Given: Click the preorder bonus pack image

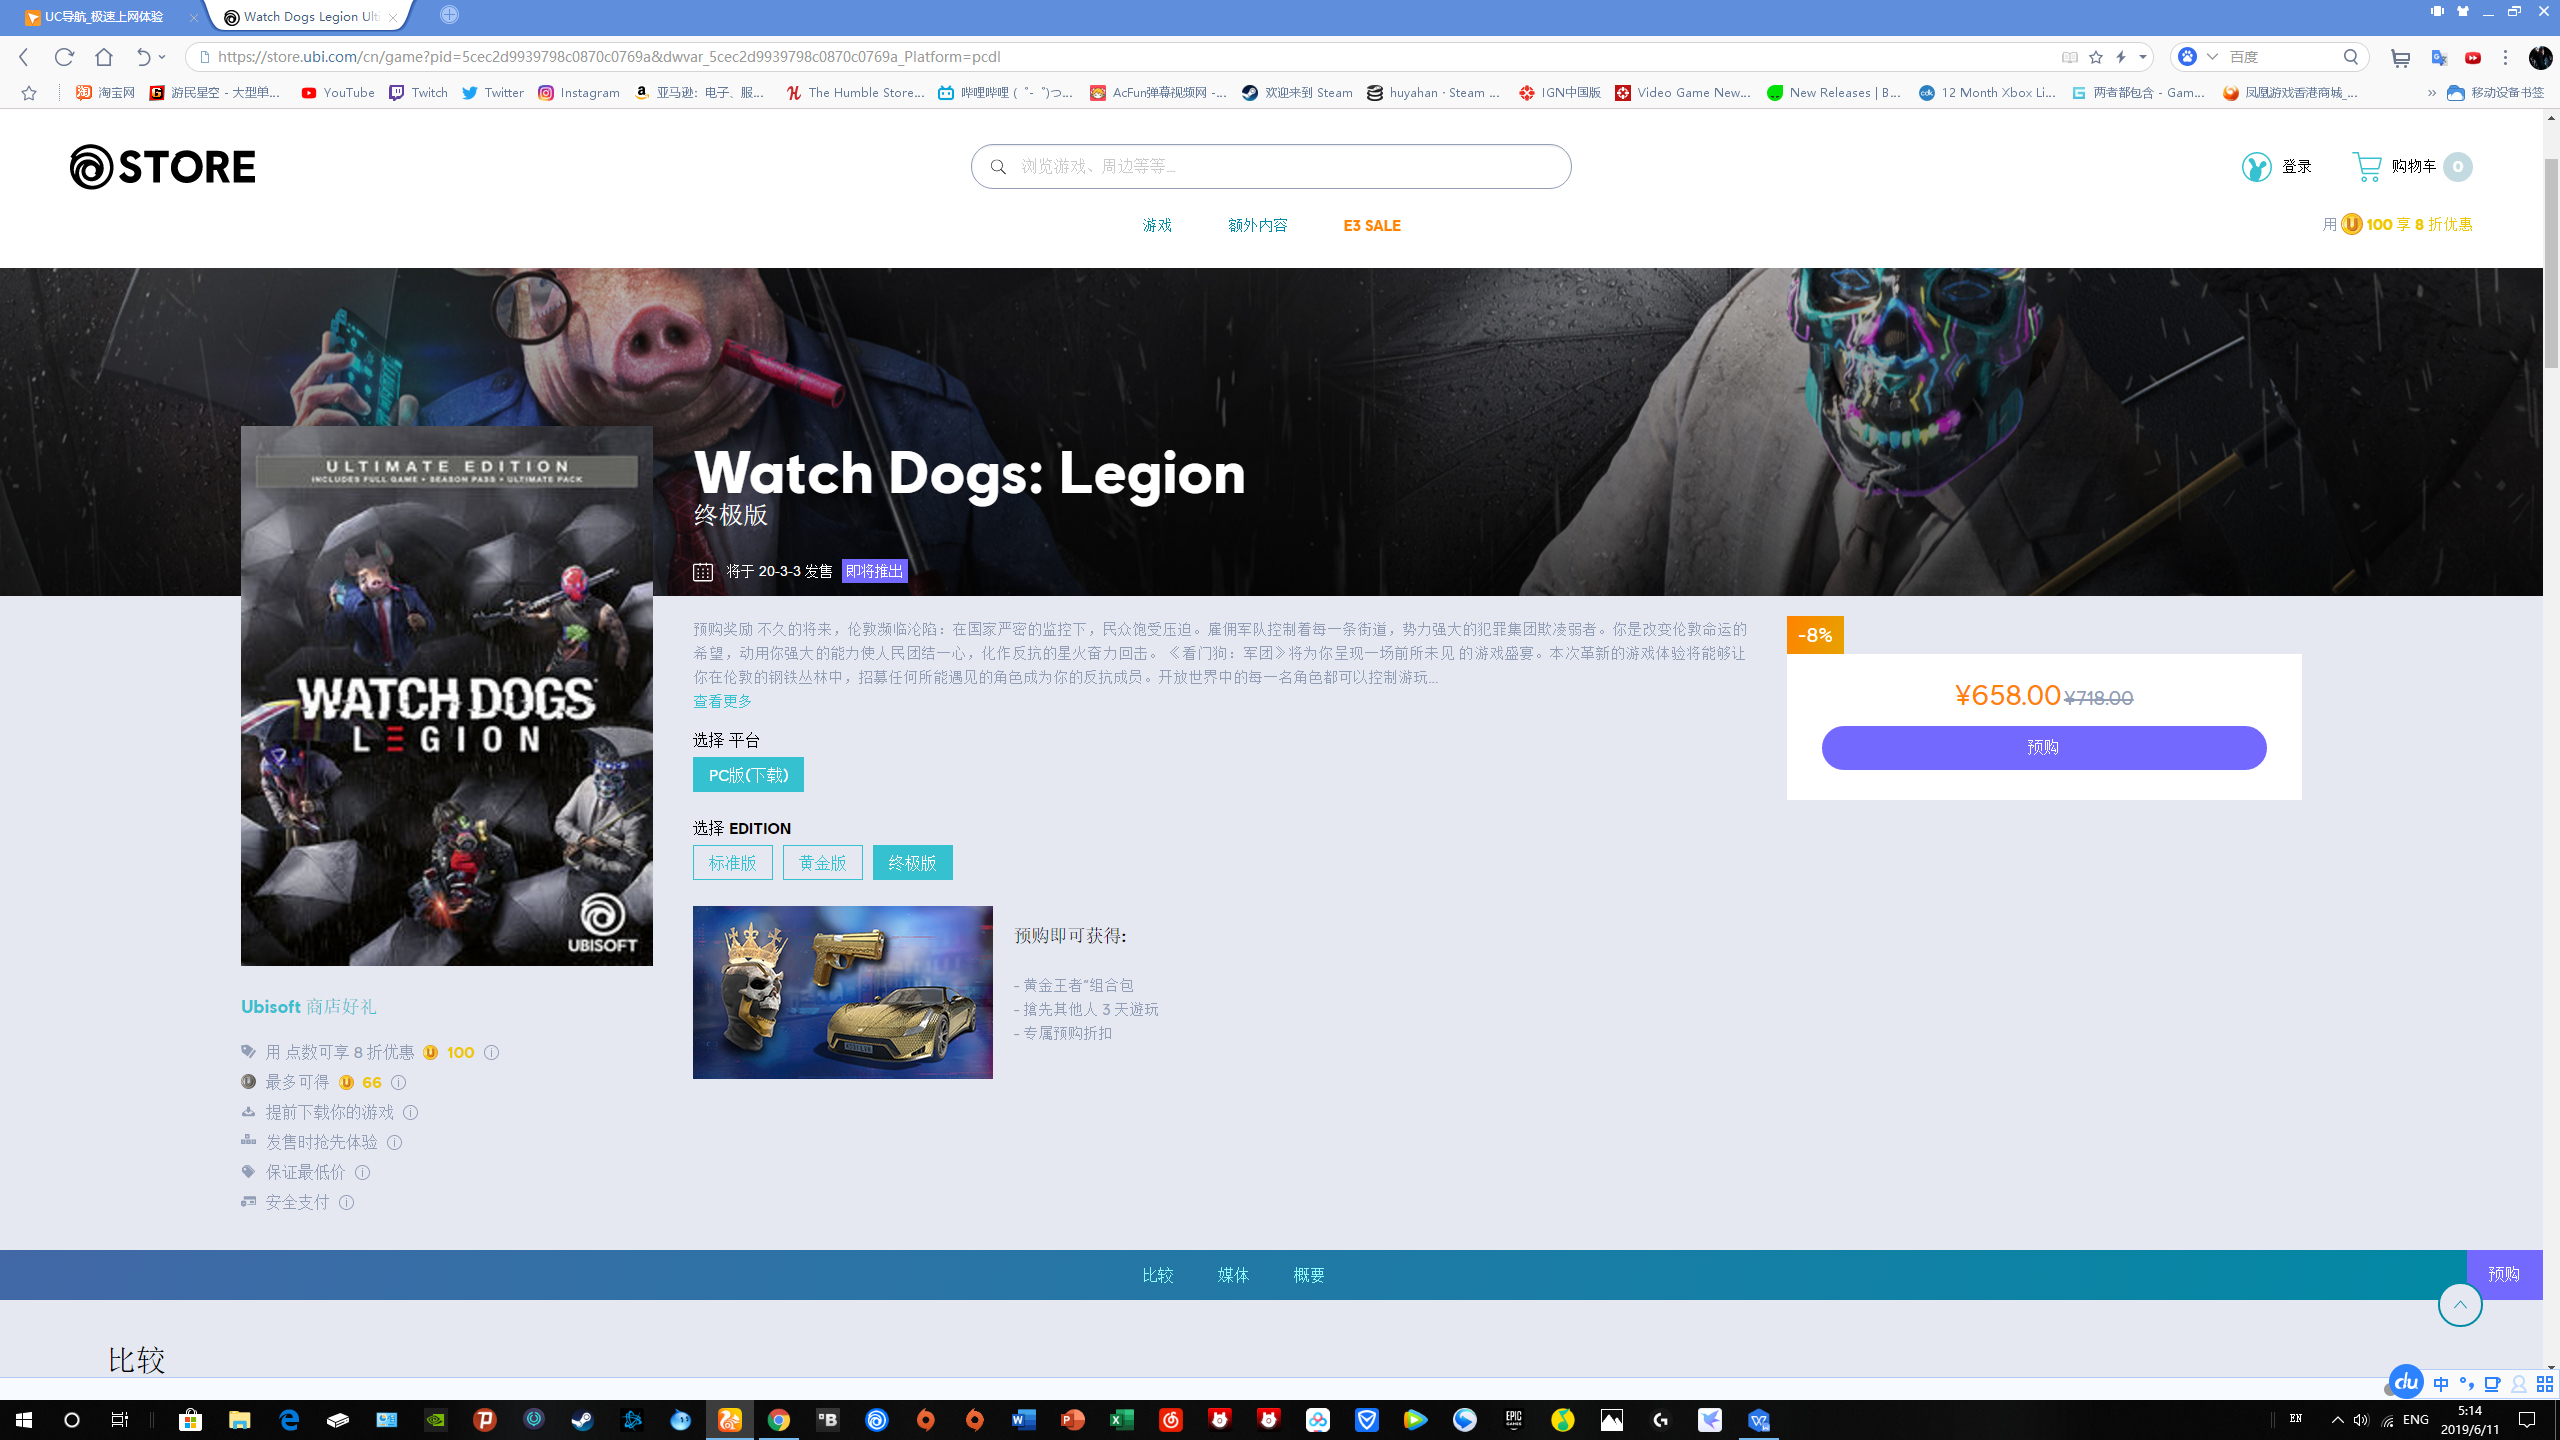Looking at the screenshot, I should click(x=843, y=992).
